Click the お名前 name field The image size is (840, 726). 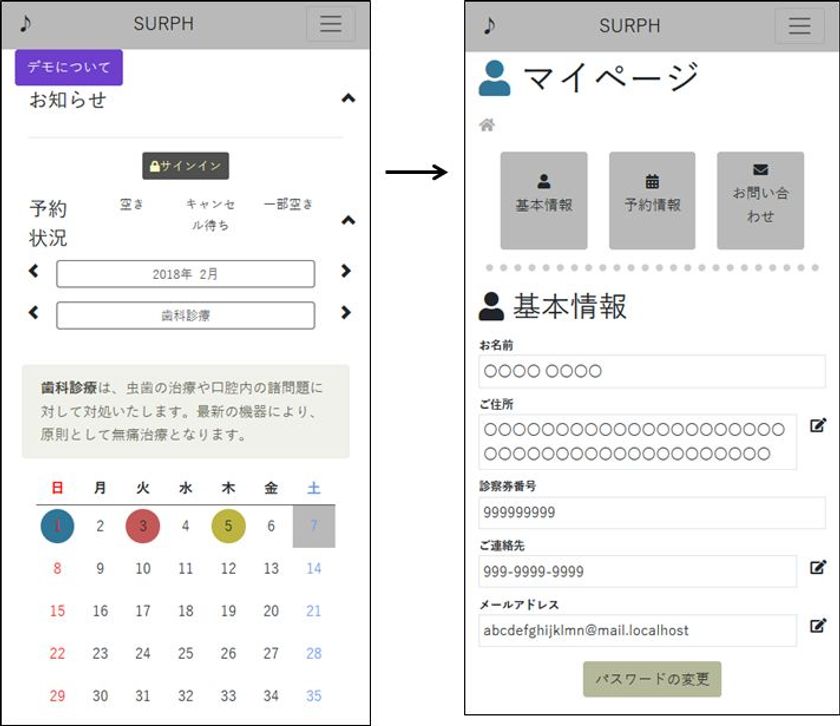point(652,371)
